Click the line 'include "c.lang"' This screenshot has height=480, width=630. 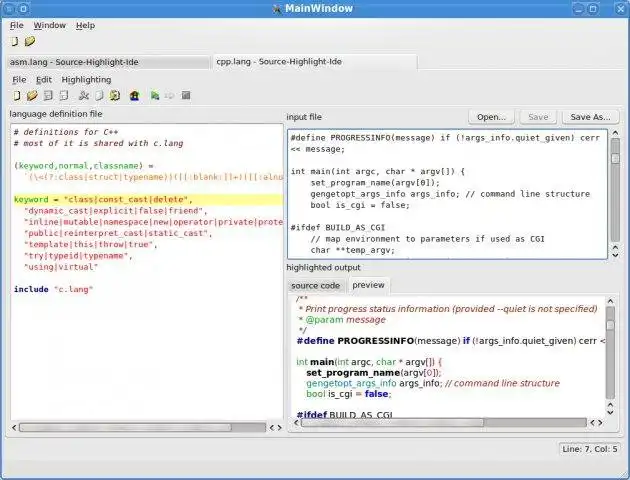point(53,289)
